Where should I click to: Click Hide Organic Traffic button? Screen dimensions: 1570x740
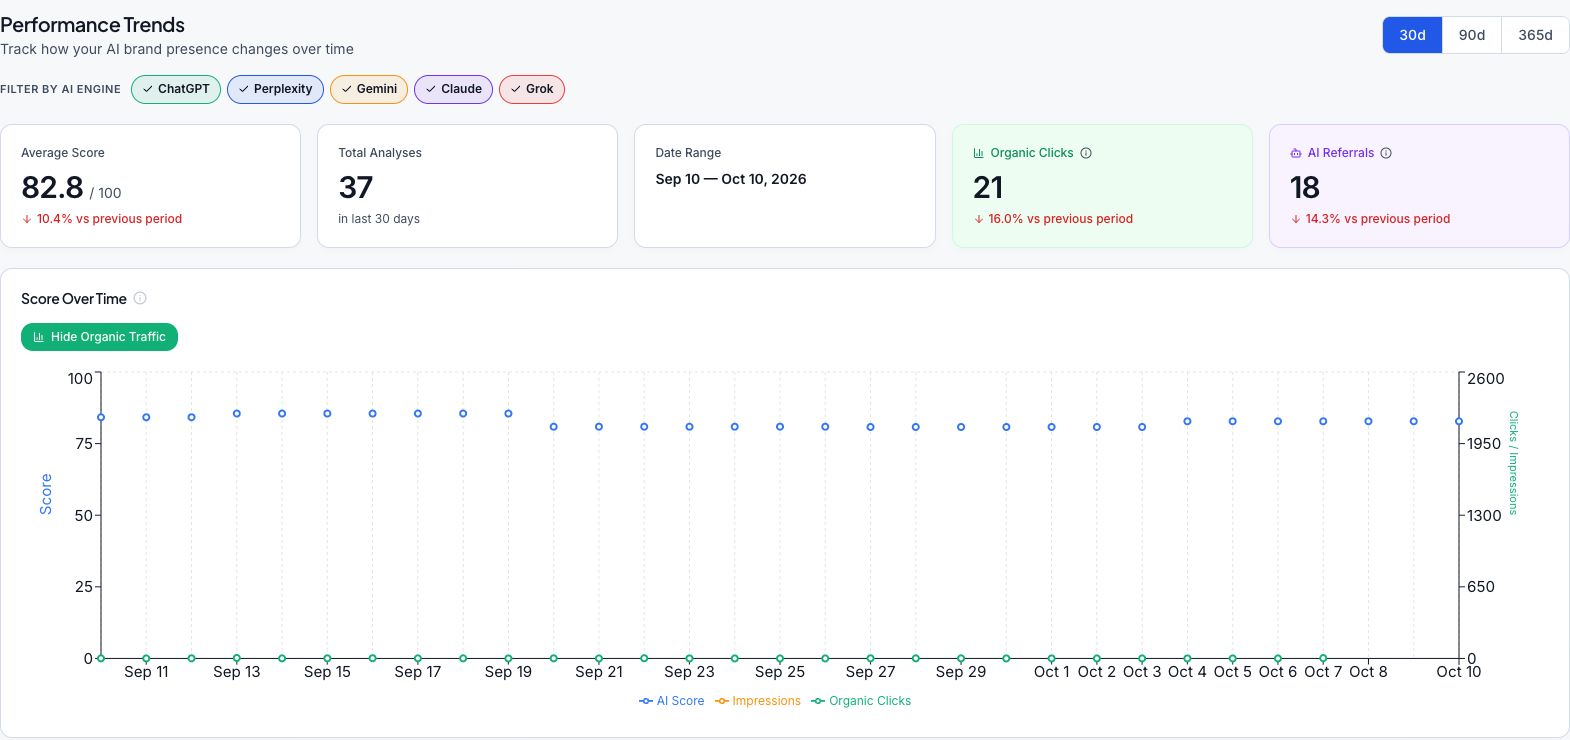pyautogui.click(x=99, y=337)
